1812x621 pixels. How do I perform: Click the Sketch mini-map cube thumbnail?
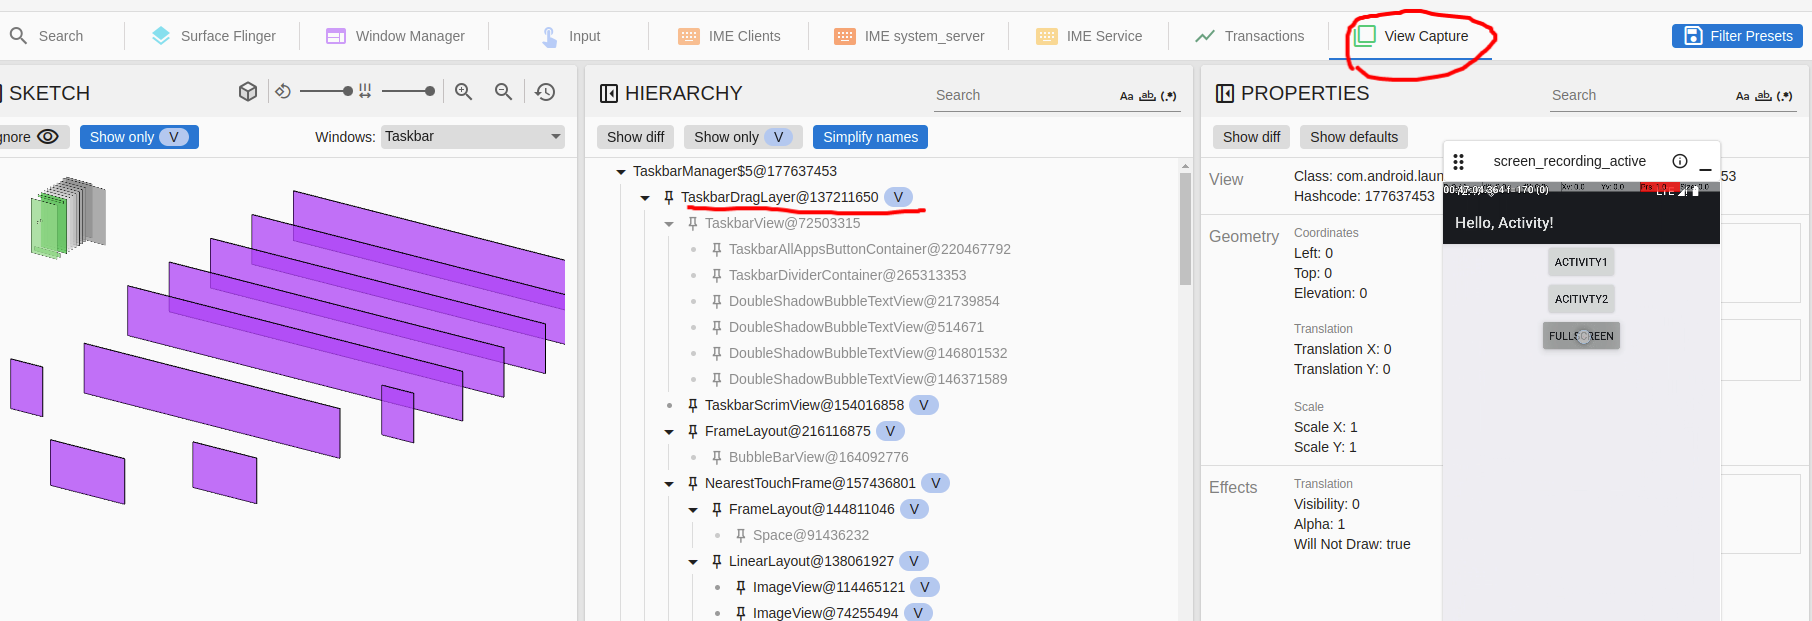68,217
